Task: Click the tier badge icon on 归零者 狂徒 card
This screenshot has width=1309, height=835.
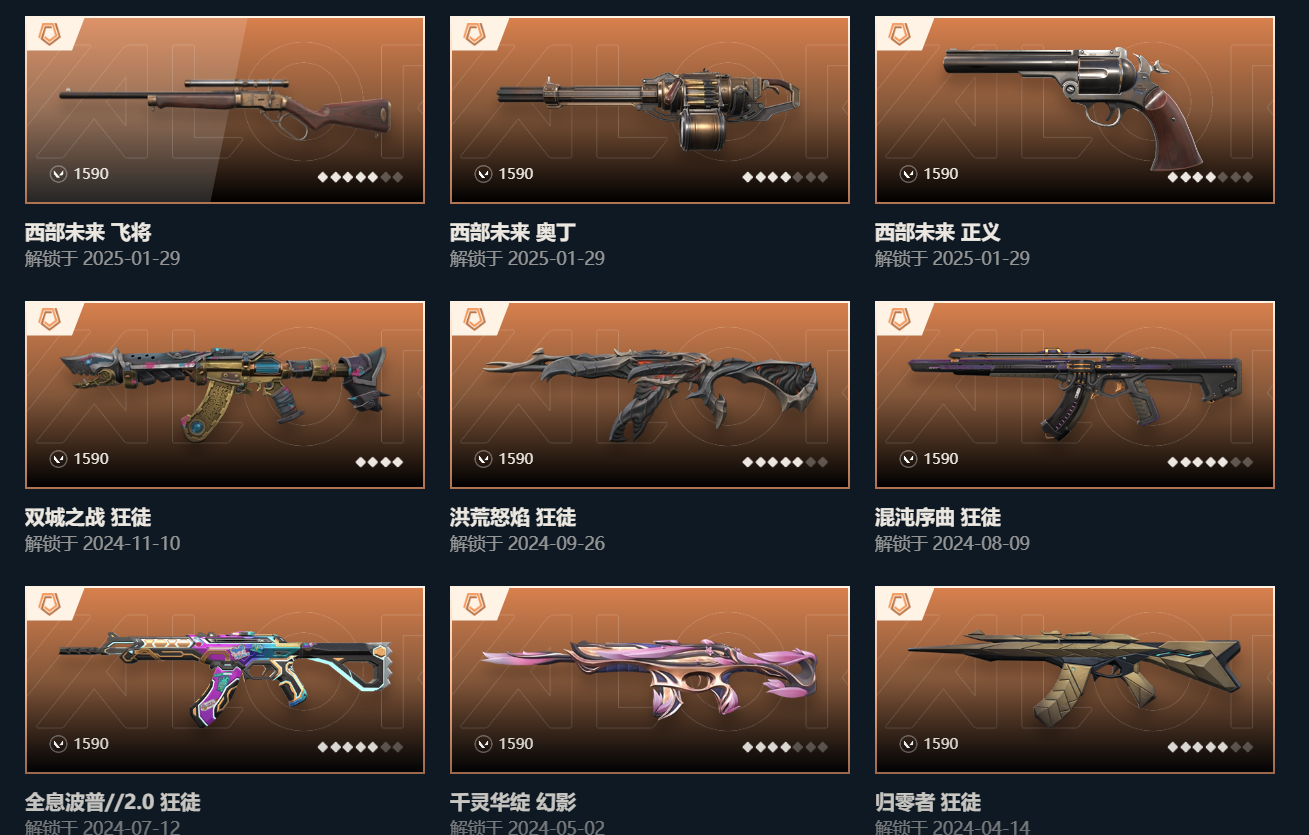Action: pyautogui.click(x=899, y=604)
